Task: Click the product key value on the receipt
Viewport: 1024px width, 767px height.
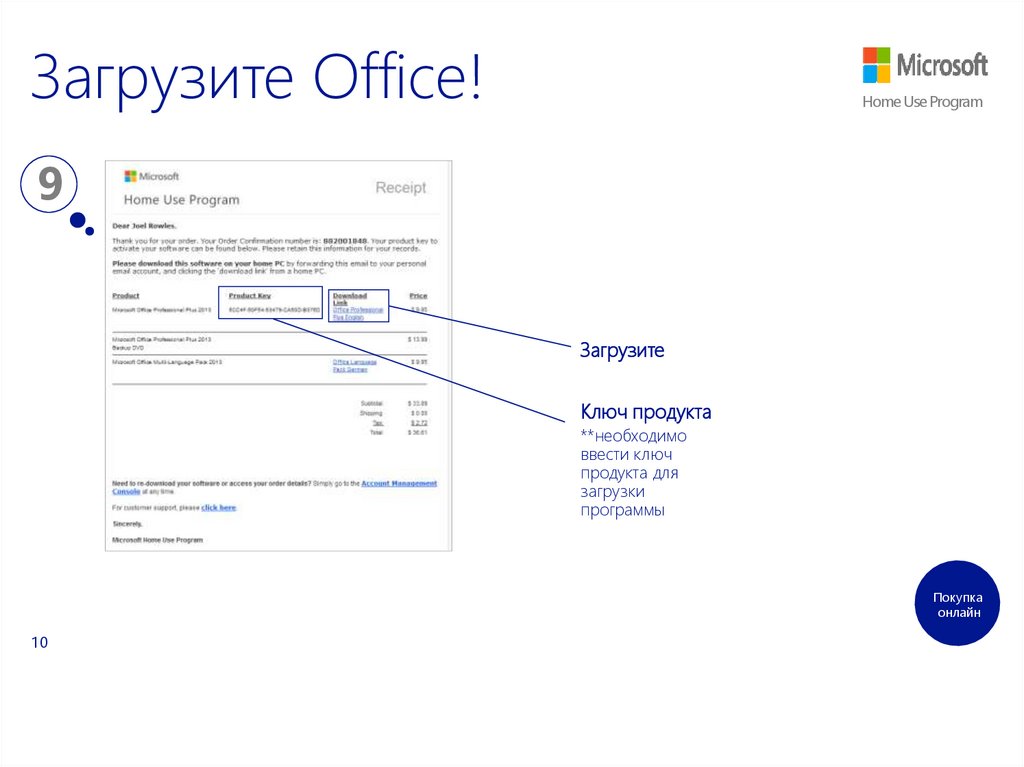Action: tap(272, 311)
